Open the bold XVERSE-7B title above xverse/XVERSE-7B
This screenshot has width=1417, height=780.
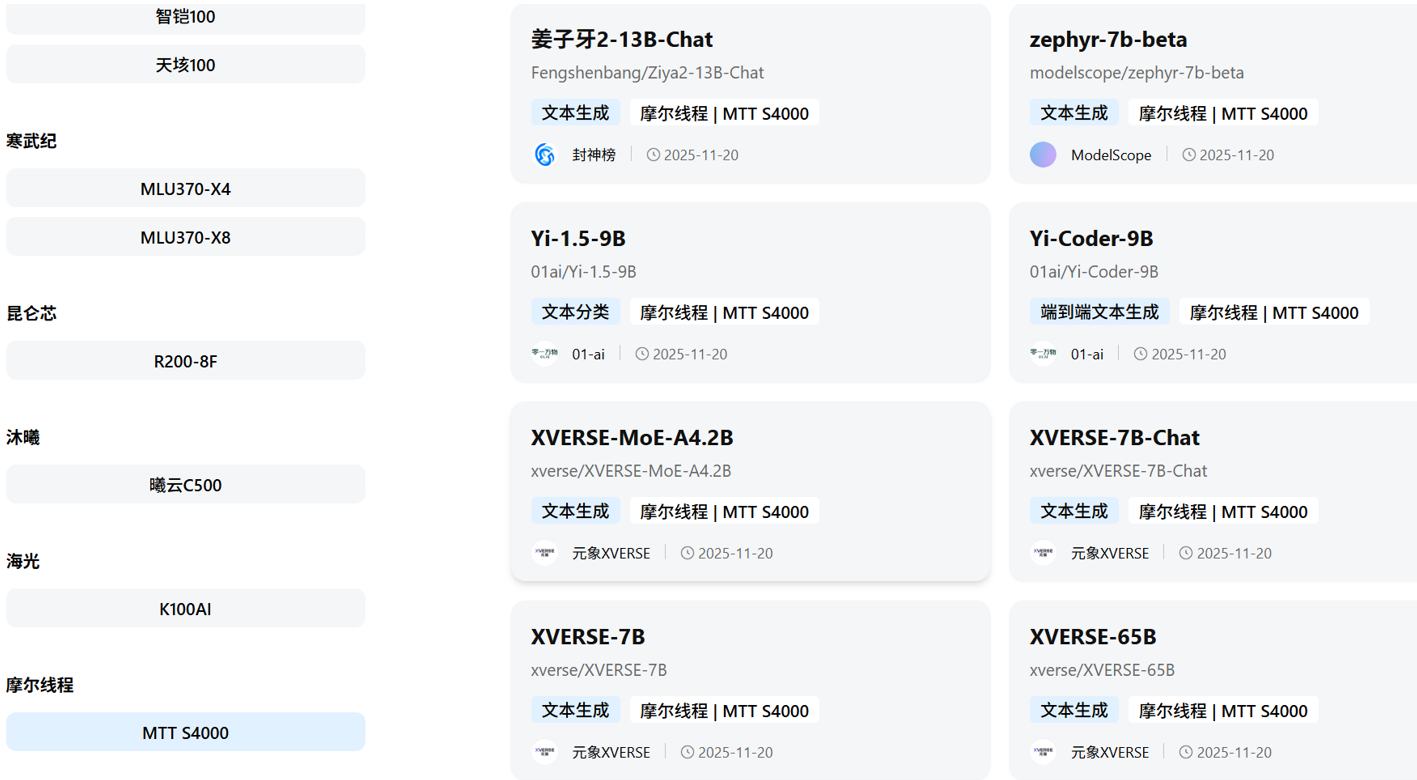[x=588, y=637]
